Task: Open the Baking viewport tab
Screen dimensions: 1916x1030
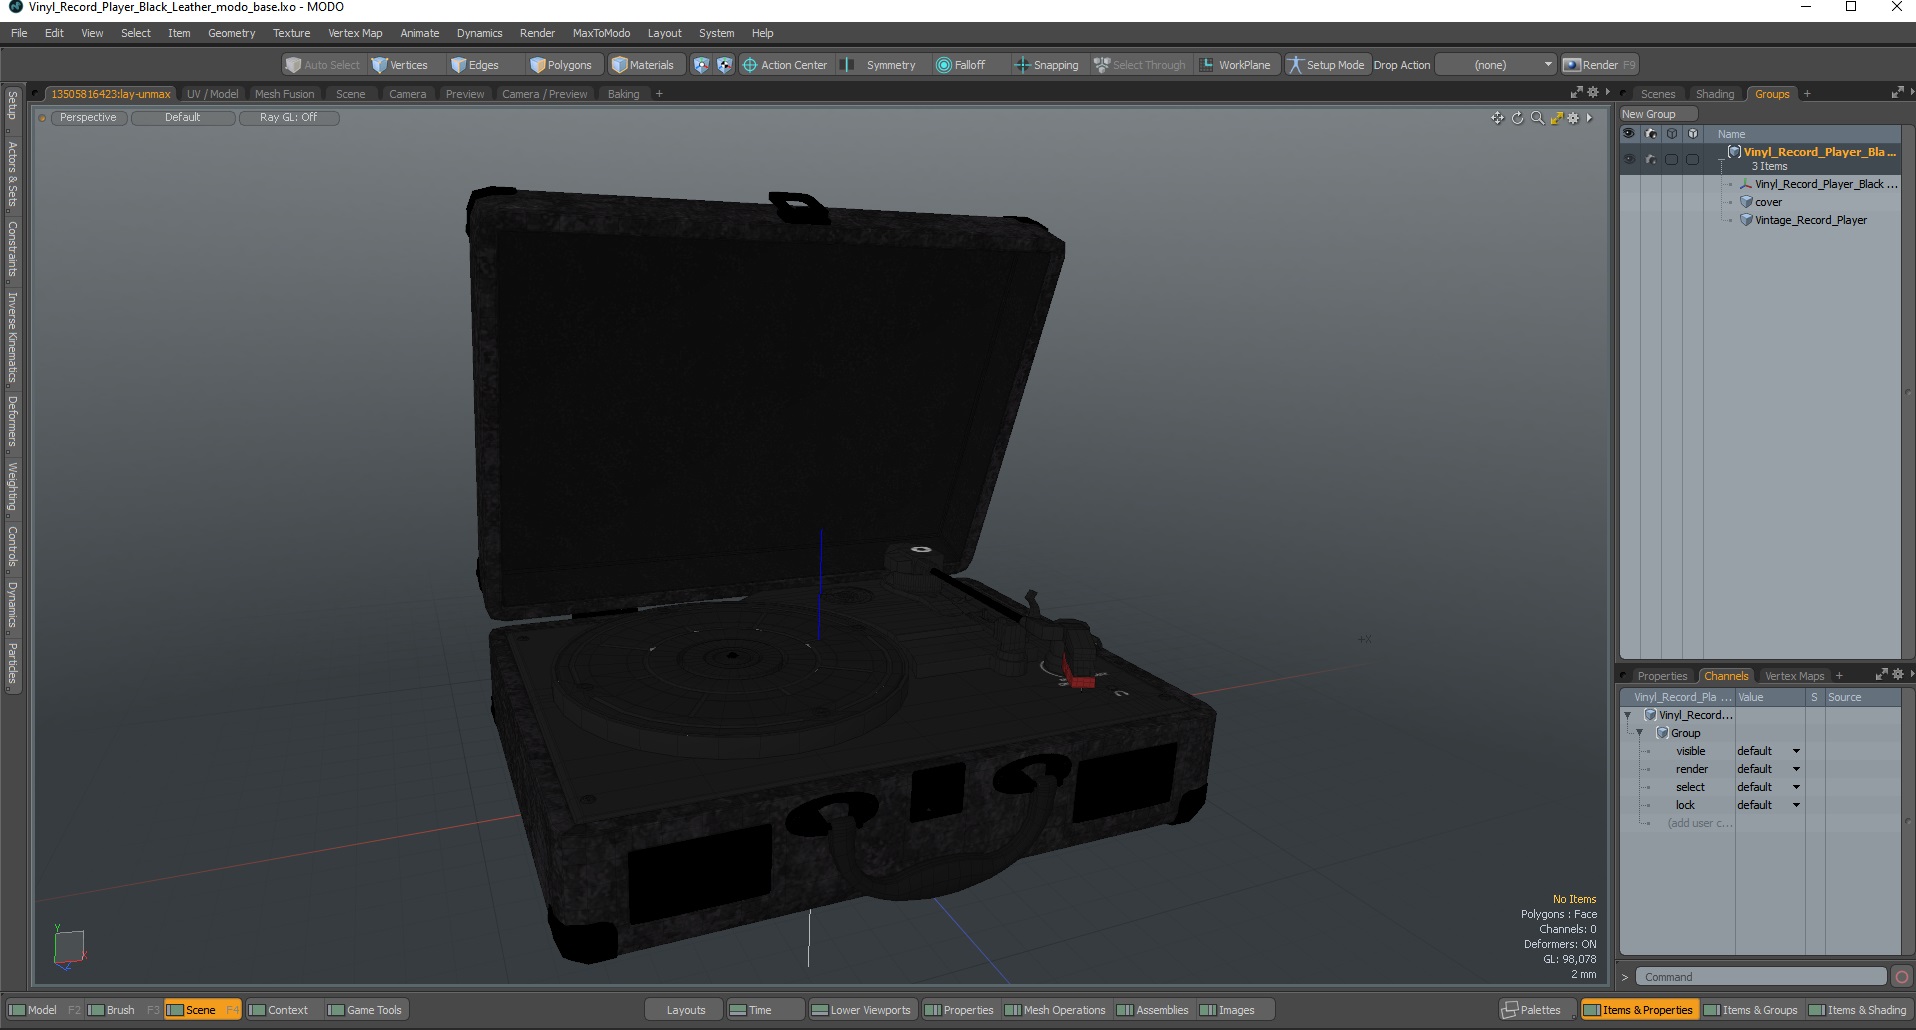Action: (623, 94)
